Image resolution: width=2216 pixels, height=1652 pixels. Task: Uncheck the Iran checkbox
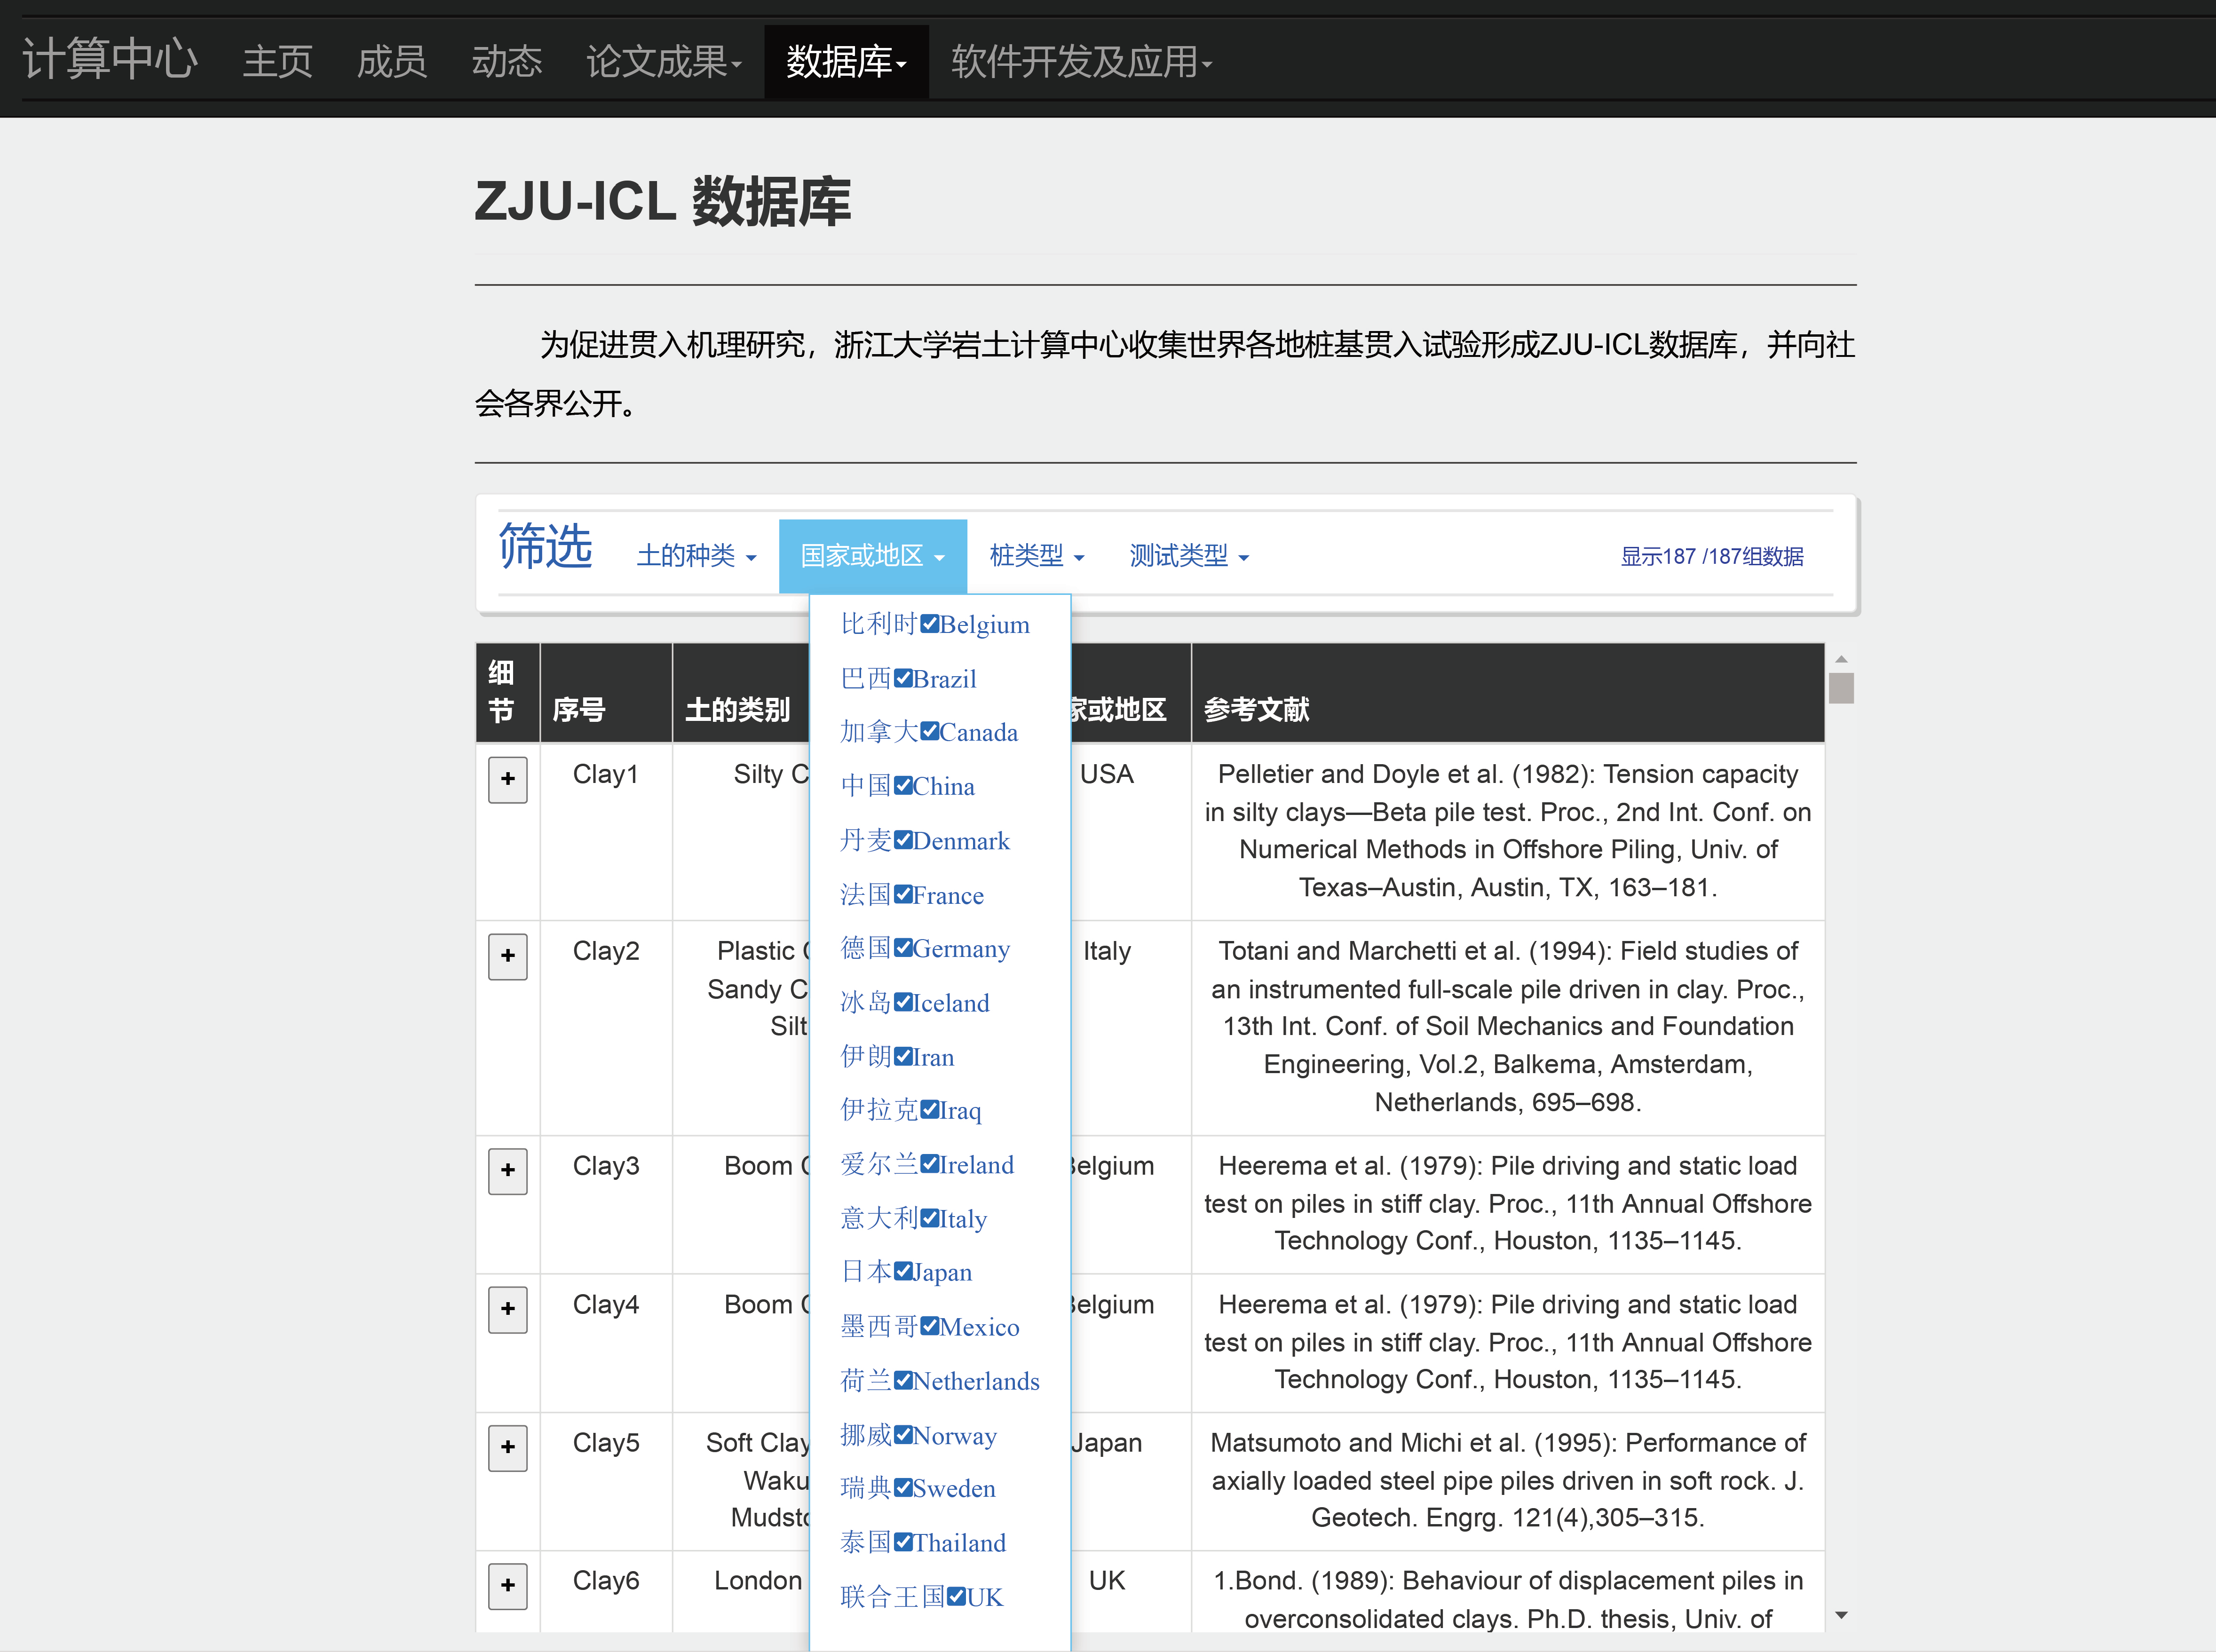click(x=903, y=1056)
